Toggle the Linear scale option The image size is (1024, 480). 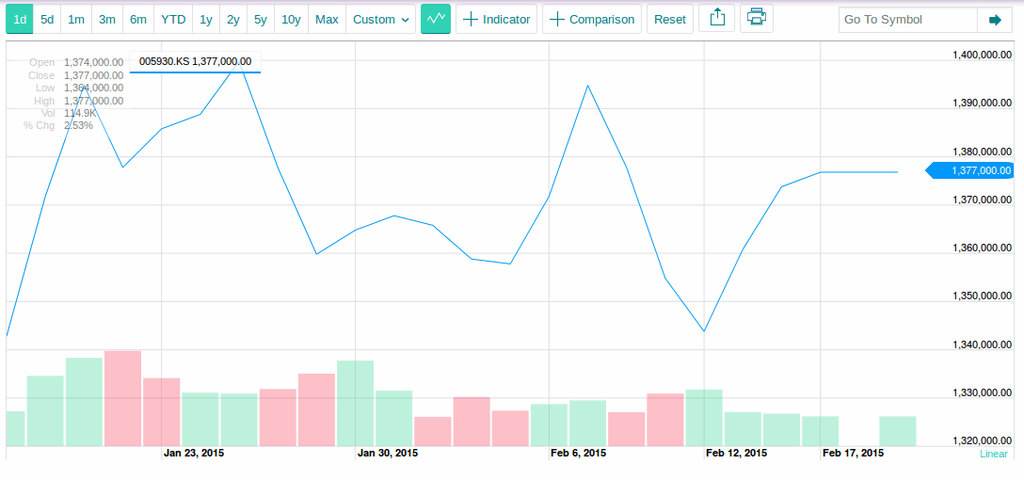pyautogui.click(x=993, y=454)
